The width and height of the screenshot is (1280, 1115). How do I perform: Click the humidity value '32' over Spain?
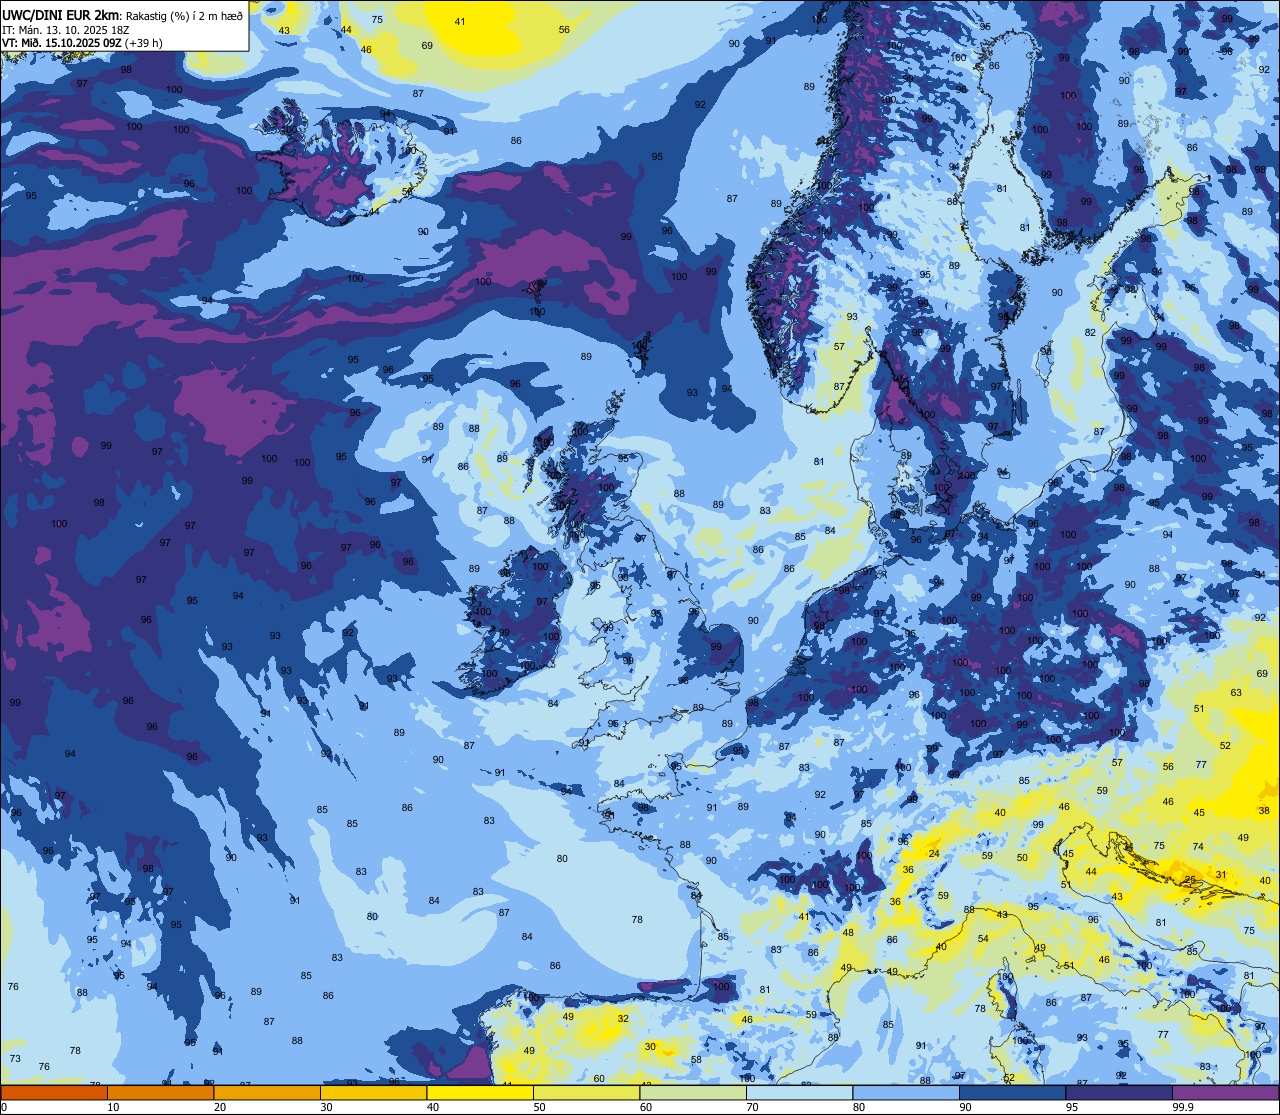[623, 1018]
